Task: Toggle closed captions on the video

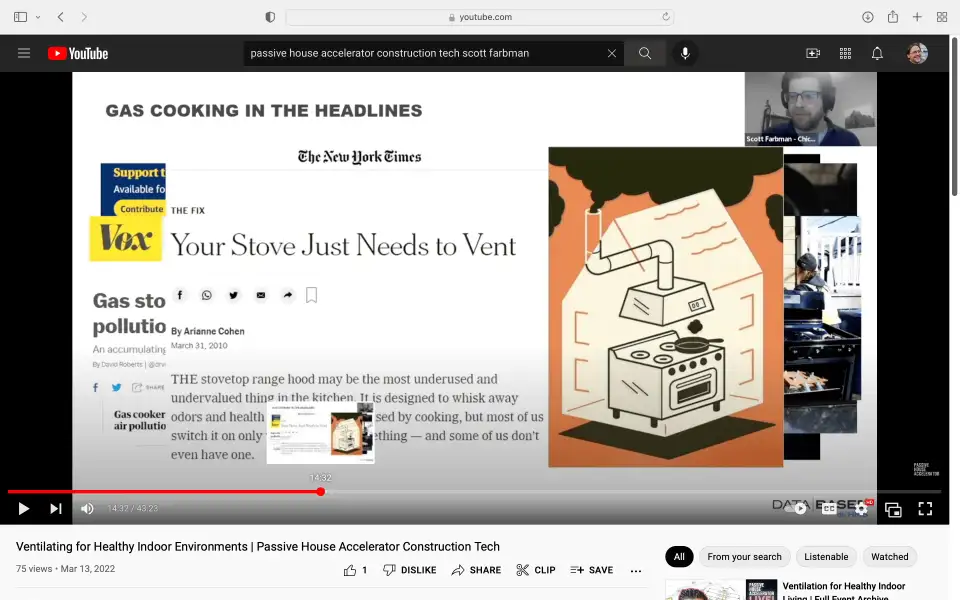Action: pos(829,509)
